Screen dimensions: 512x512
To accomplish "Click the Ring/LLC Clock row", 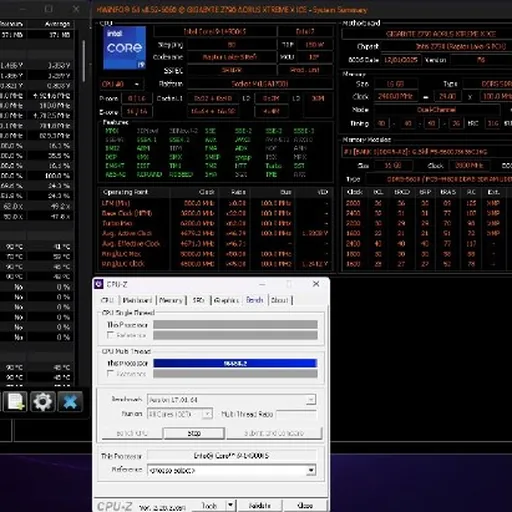I will pos(215,264).
